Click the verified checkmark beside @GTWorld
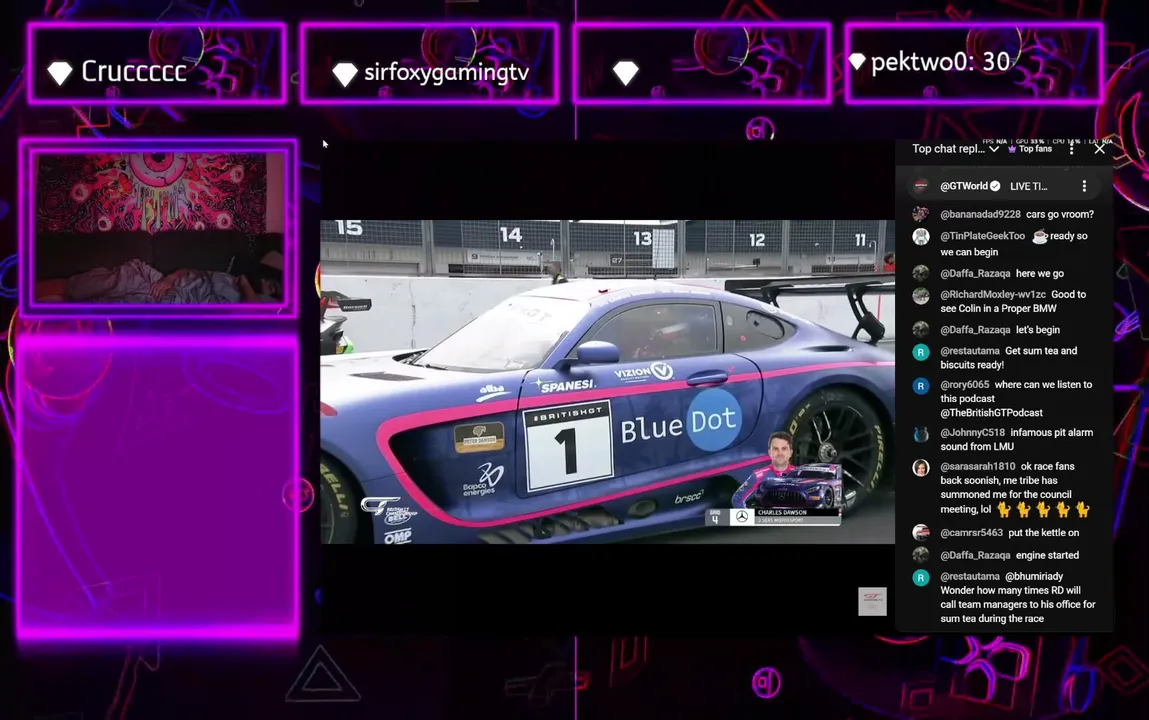The image size is (1149, 720). (995, 186)
